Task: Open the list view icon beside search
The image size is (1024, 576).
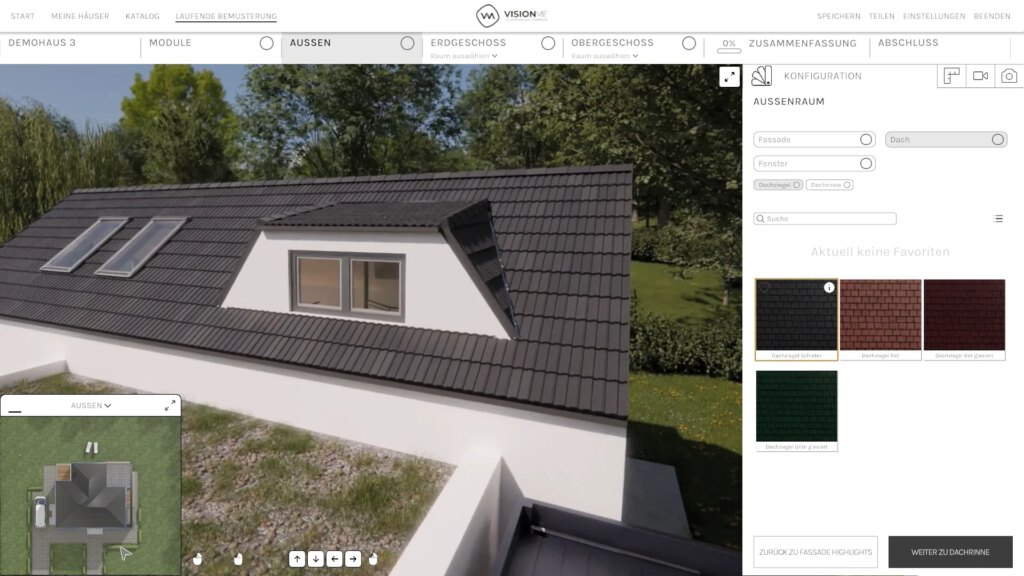Action: coord(997,219)
